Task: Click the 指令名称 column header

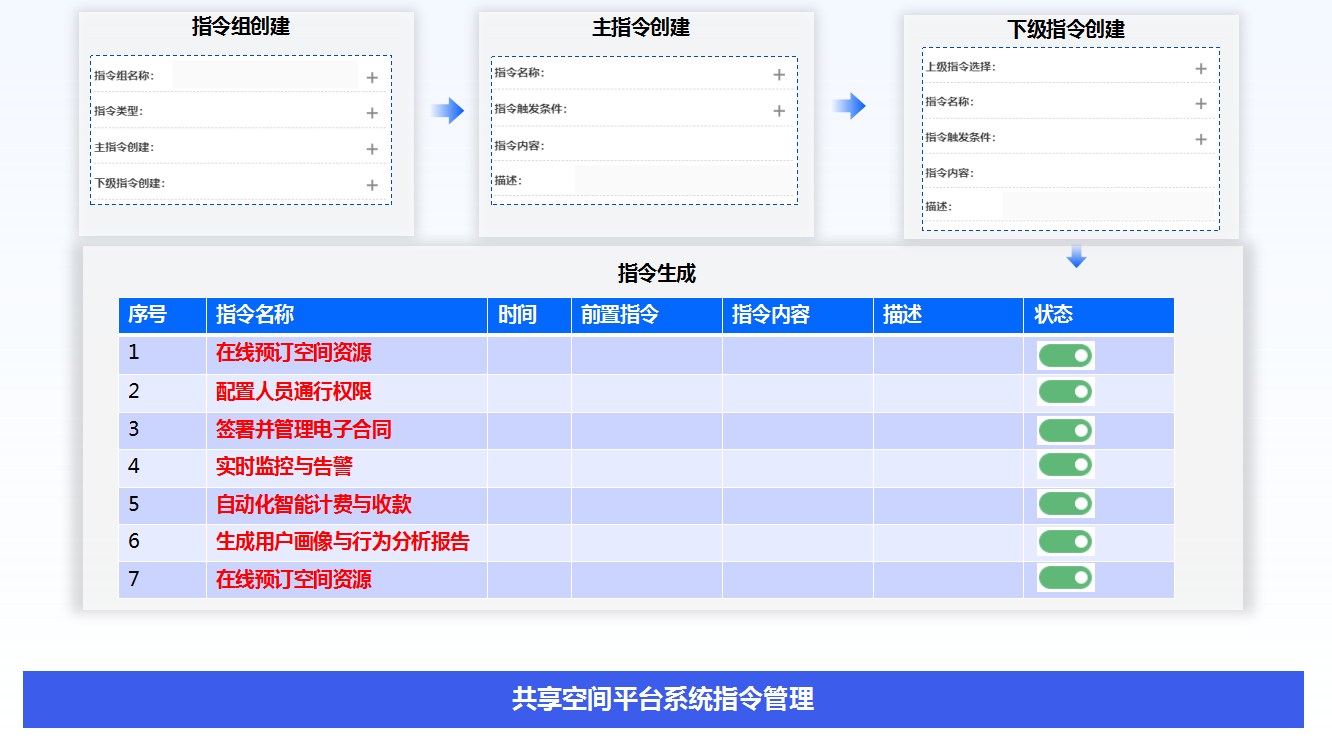Action: click(255, 315)
